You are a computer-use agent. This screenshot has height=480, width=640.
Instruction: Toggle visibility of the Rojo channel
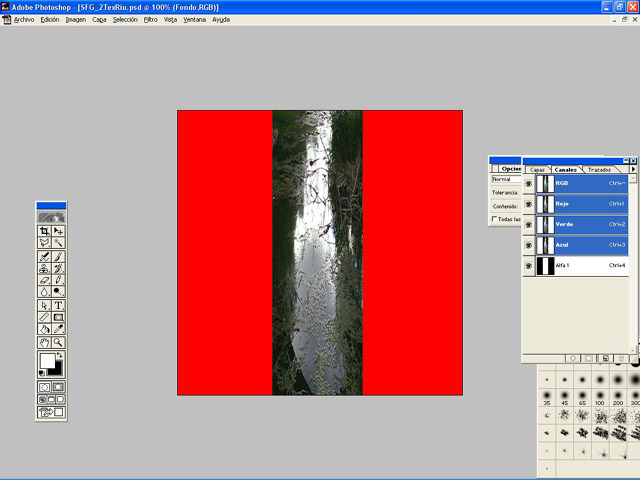tap(529, 204)
